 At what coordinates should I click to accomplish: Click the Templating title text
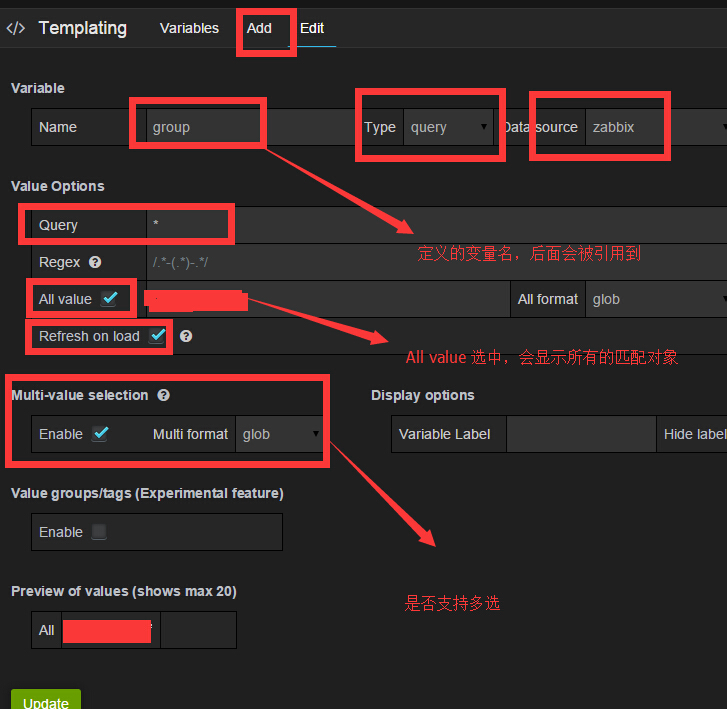coord(83,28)
